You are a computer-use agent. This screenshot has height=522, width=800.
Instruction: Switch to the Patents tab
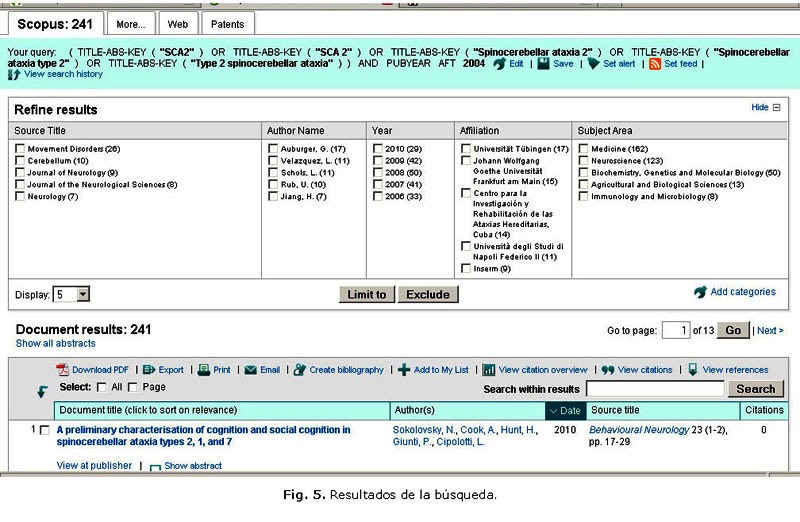point(229,23)
